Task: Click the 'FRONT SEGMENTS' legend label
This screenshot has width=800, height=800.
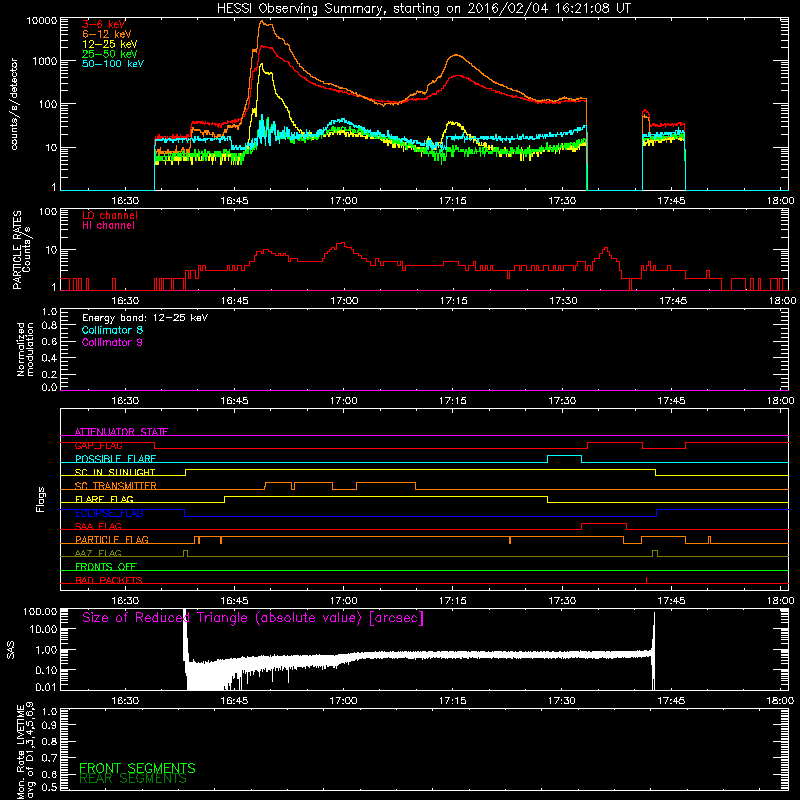Action: pyautogui.click(x=137, y=768)
